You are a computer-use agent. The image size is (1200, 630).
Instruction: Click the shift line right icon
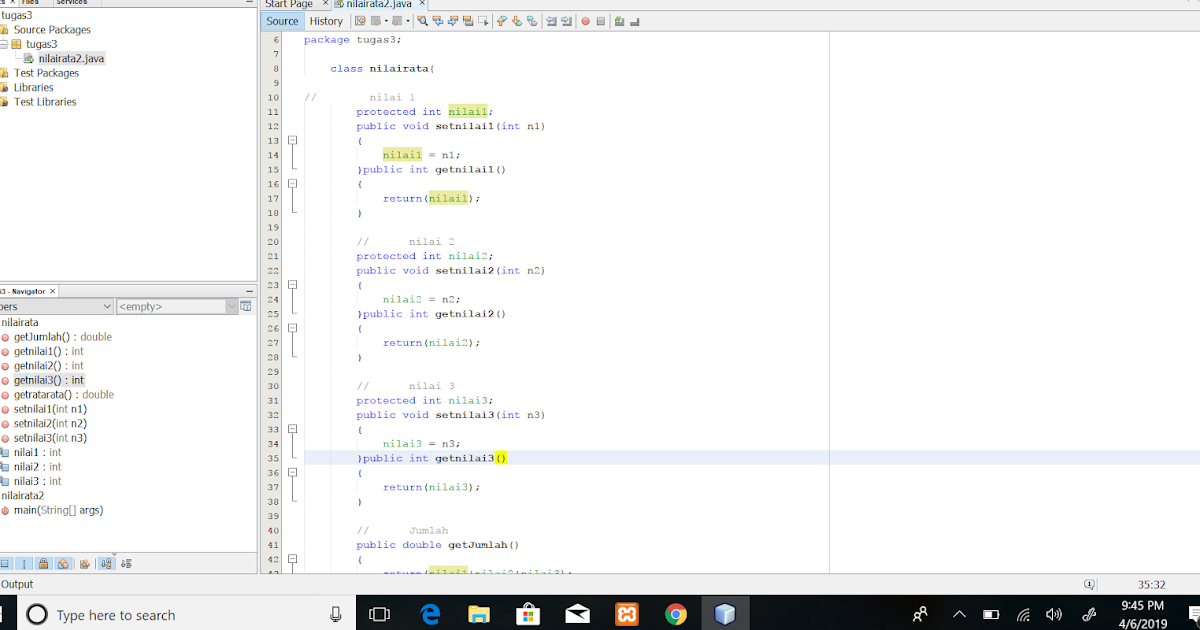point(566,20)
